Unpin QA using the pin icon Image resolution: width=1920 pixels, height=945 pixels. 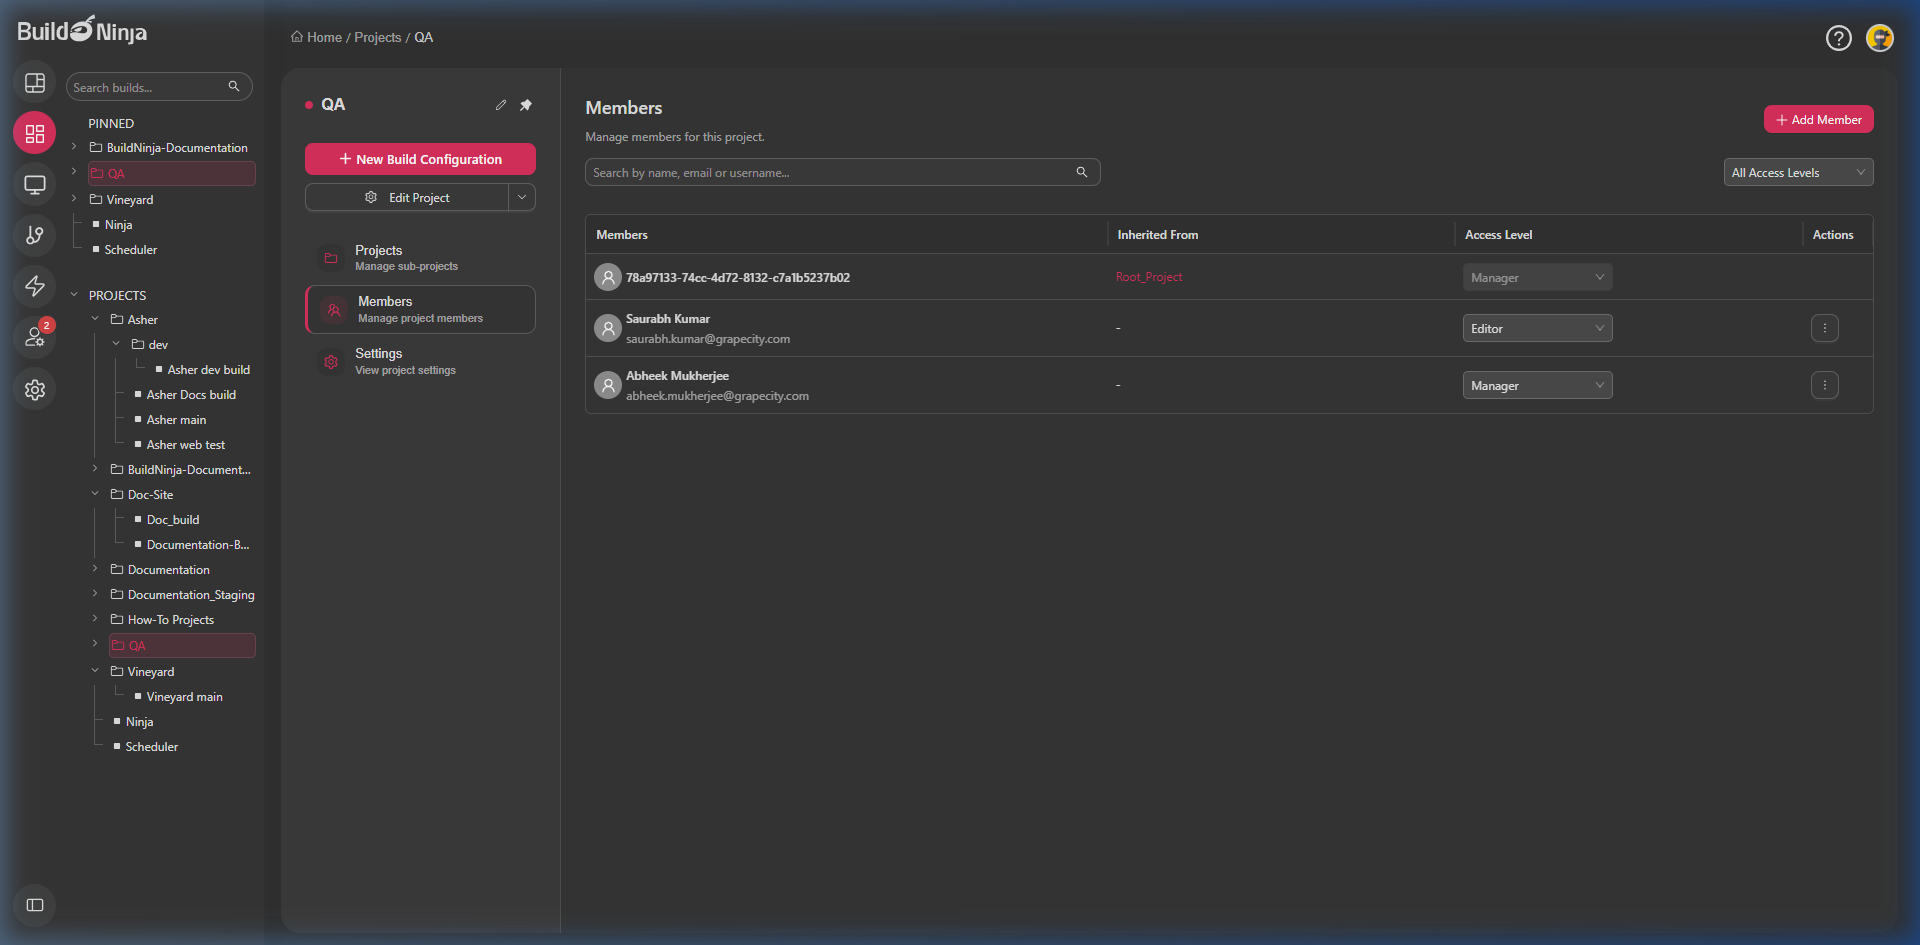pos(526,104)
